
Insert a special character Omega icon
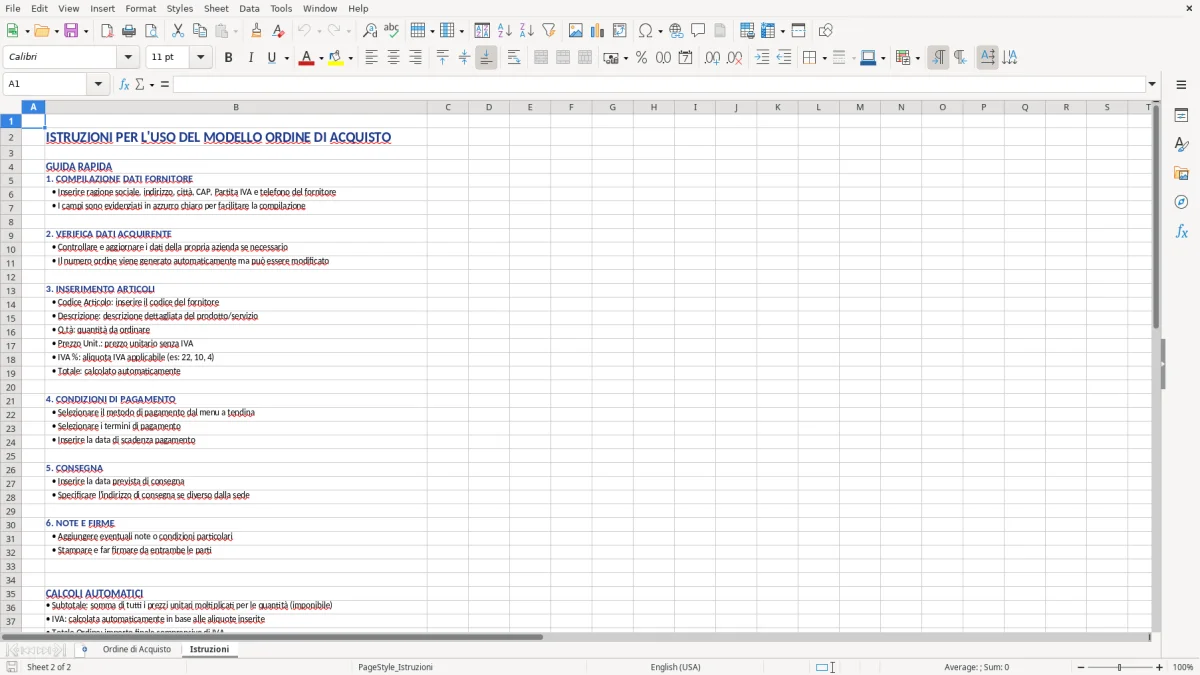click(646, 31)
